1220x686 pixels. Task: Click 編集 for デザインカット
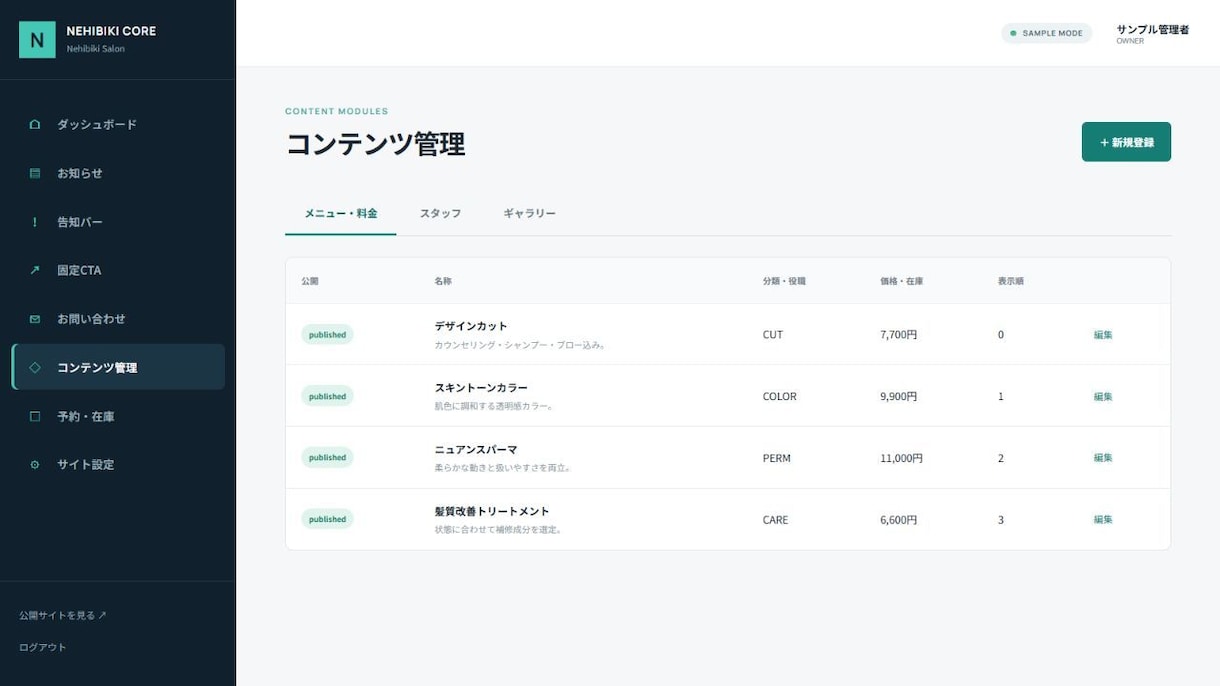[1103, 335]
